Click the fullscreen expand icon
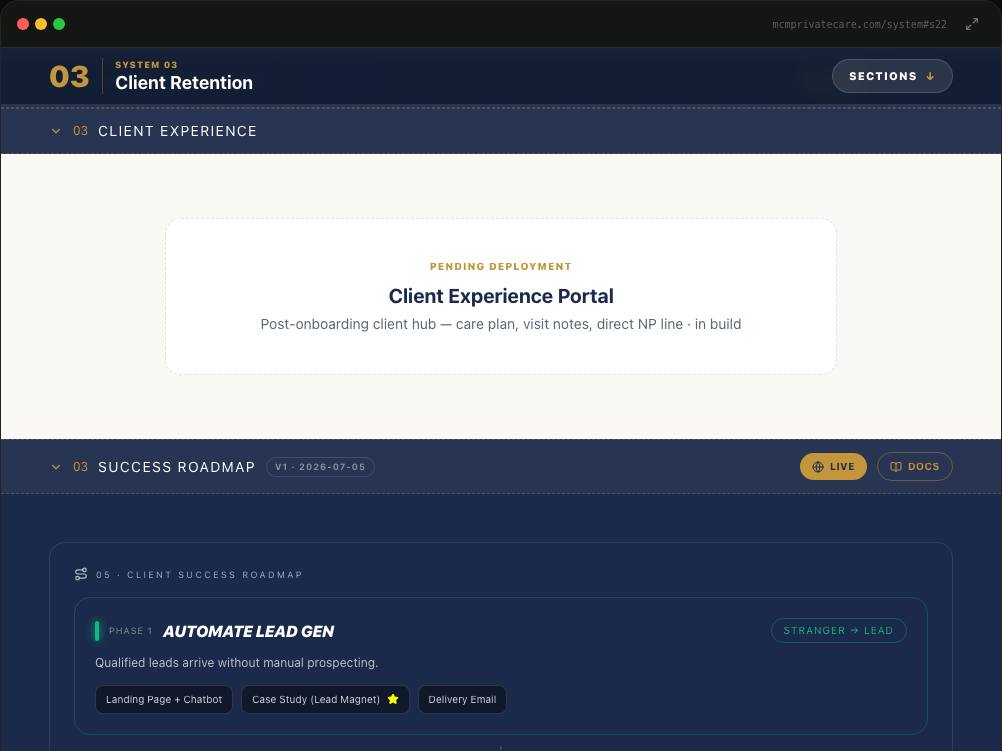This screenshot has height=751, width=1002. point(971,24)
